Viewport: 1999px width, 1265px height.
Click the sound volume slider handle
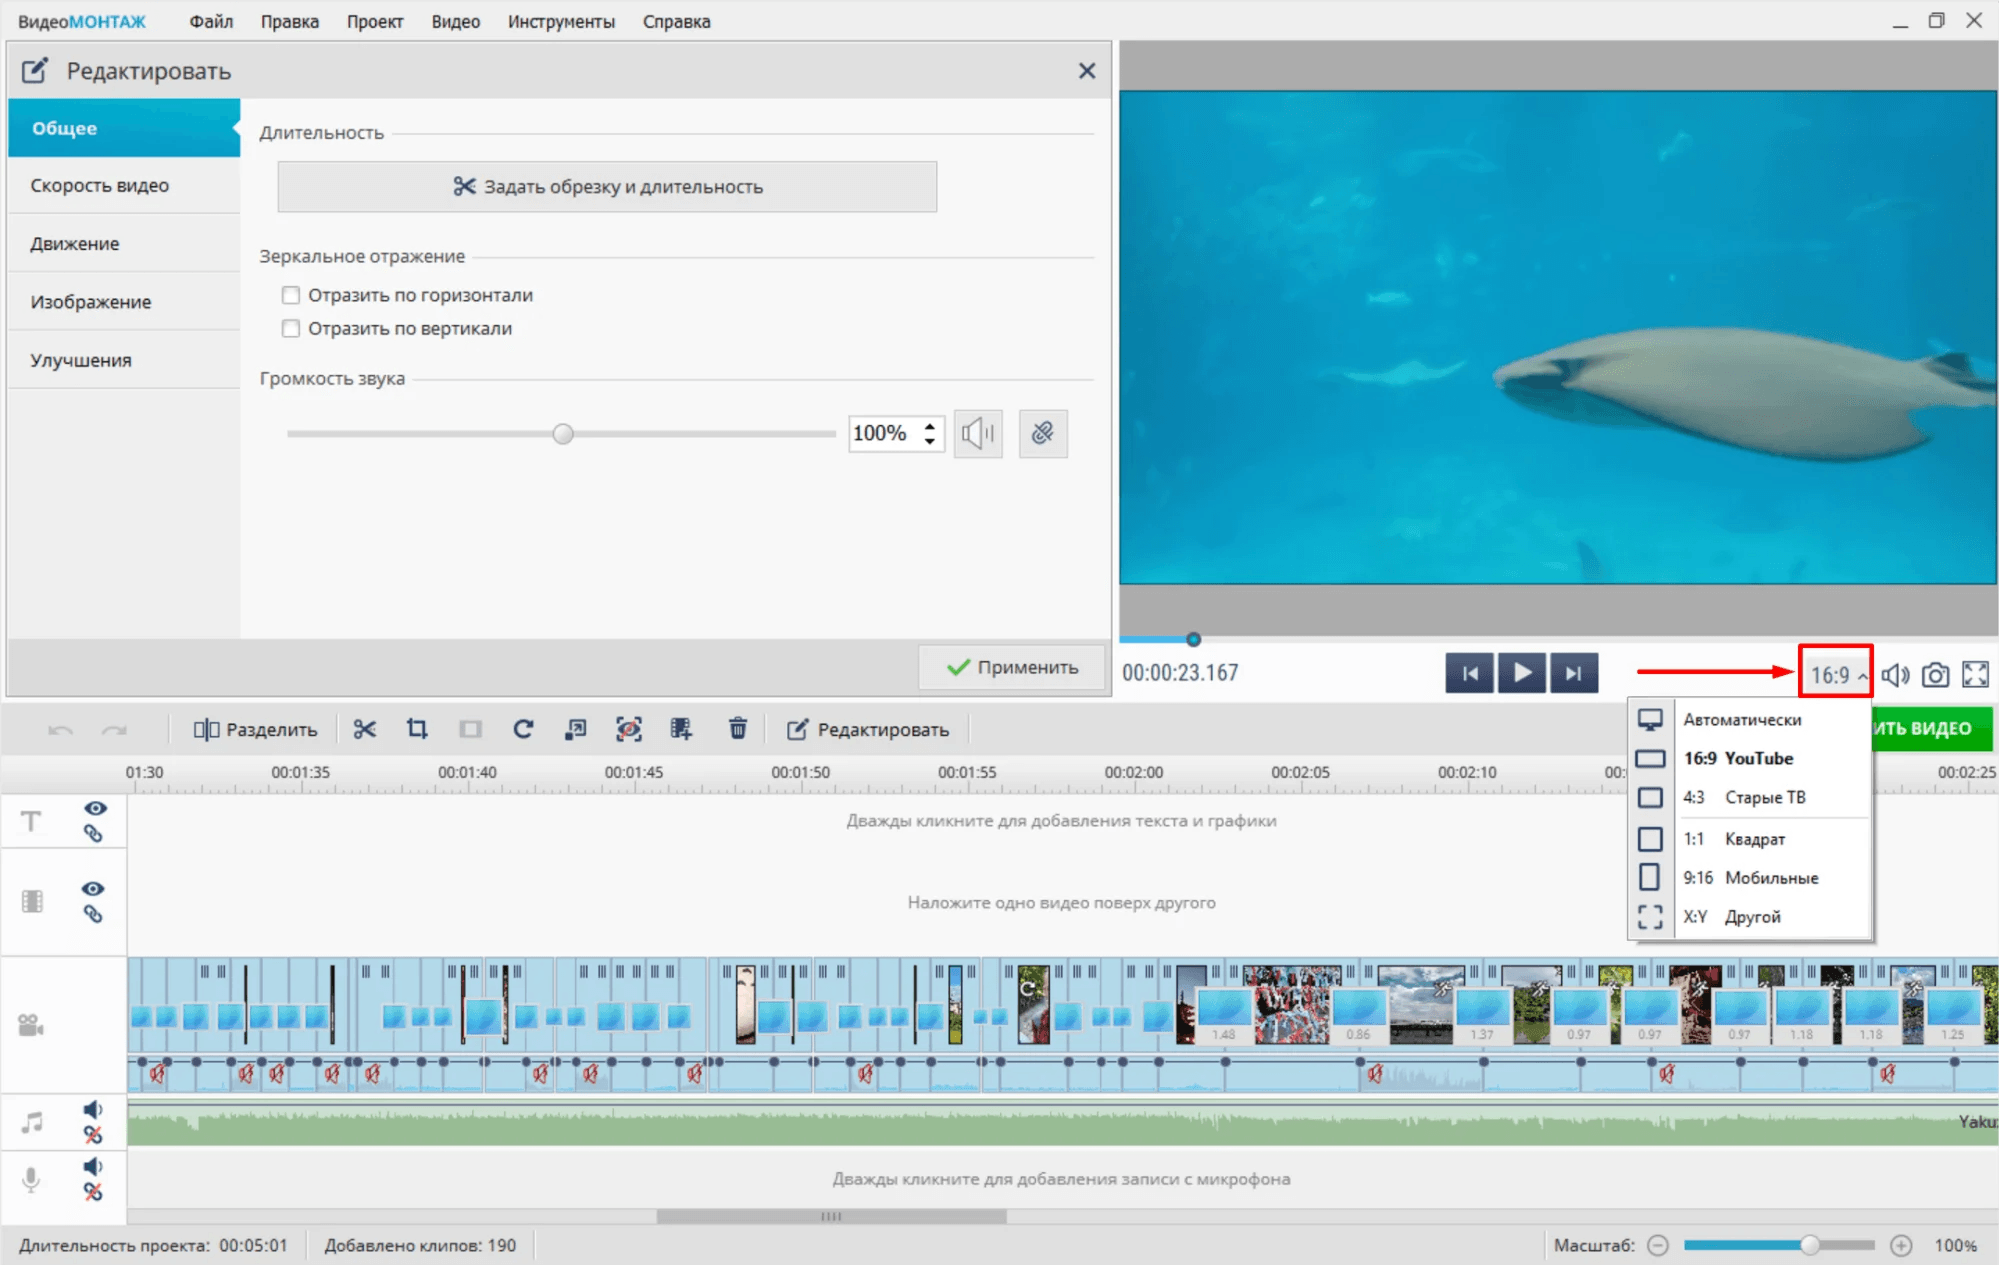(563, 434)
